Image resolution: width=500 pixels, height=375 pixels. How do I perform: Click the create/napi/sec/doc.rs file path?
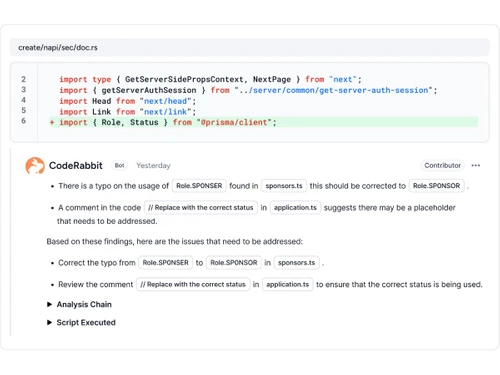(x=58, y=48)
